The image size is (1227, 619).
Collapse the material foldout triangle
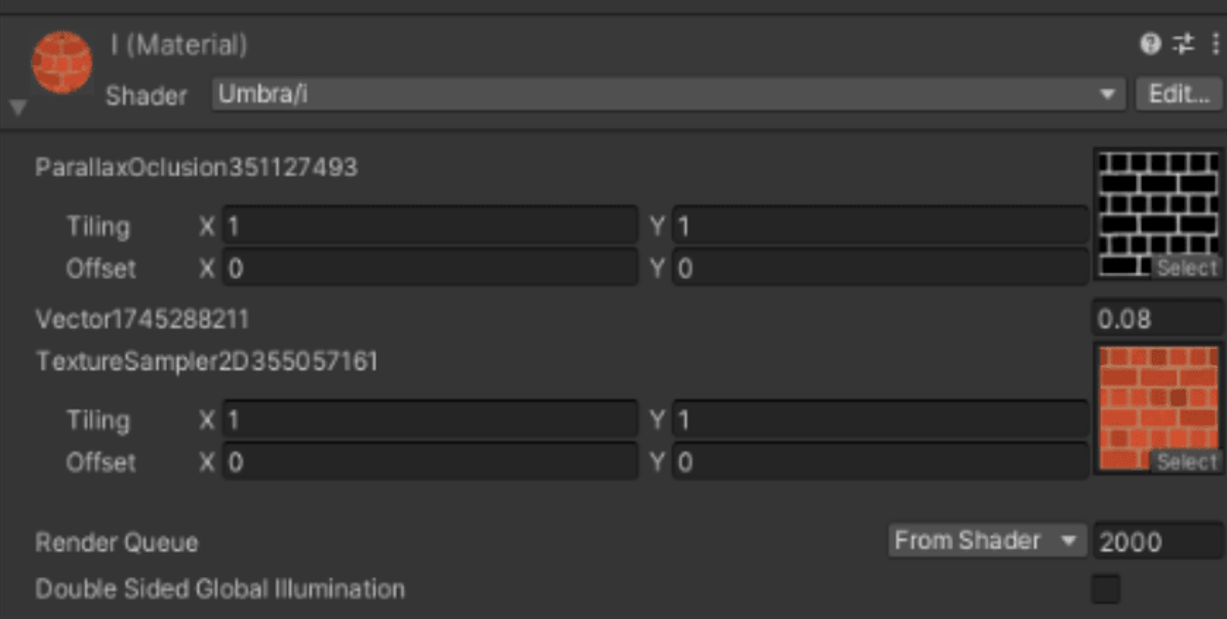18,106
